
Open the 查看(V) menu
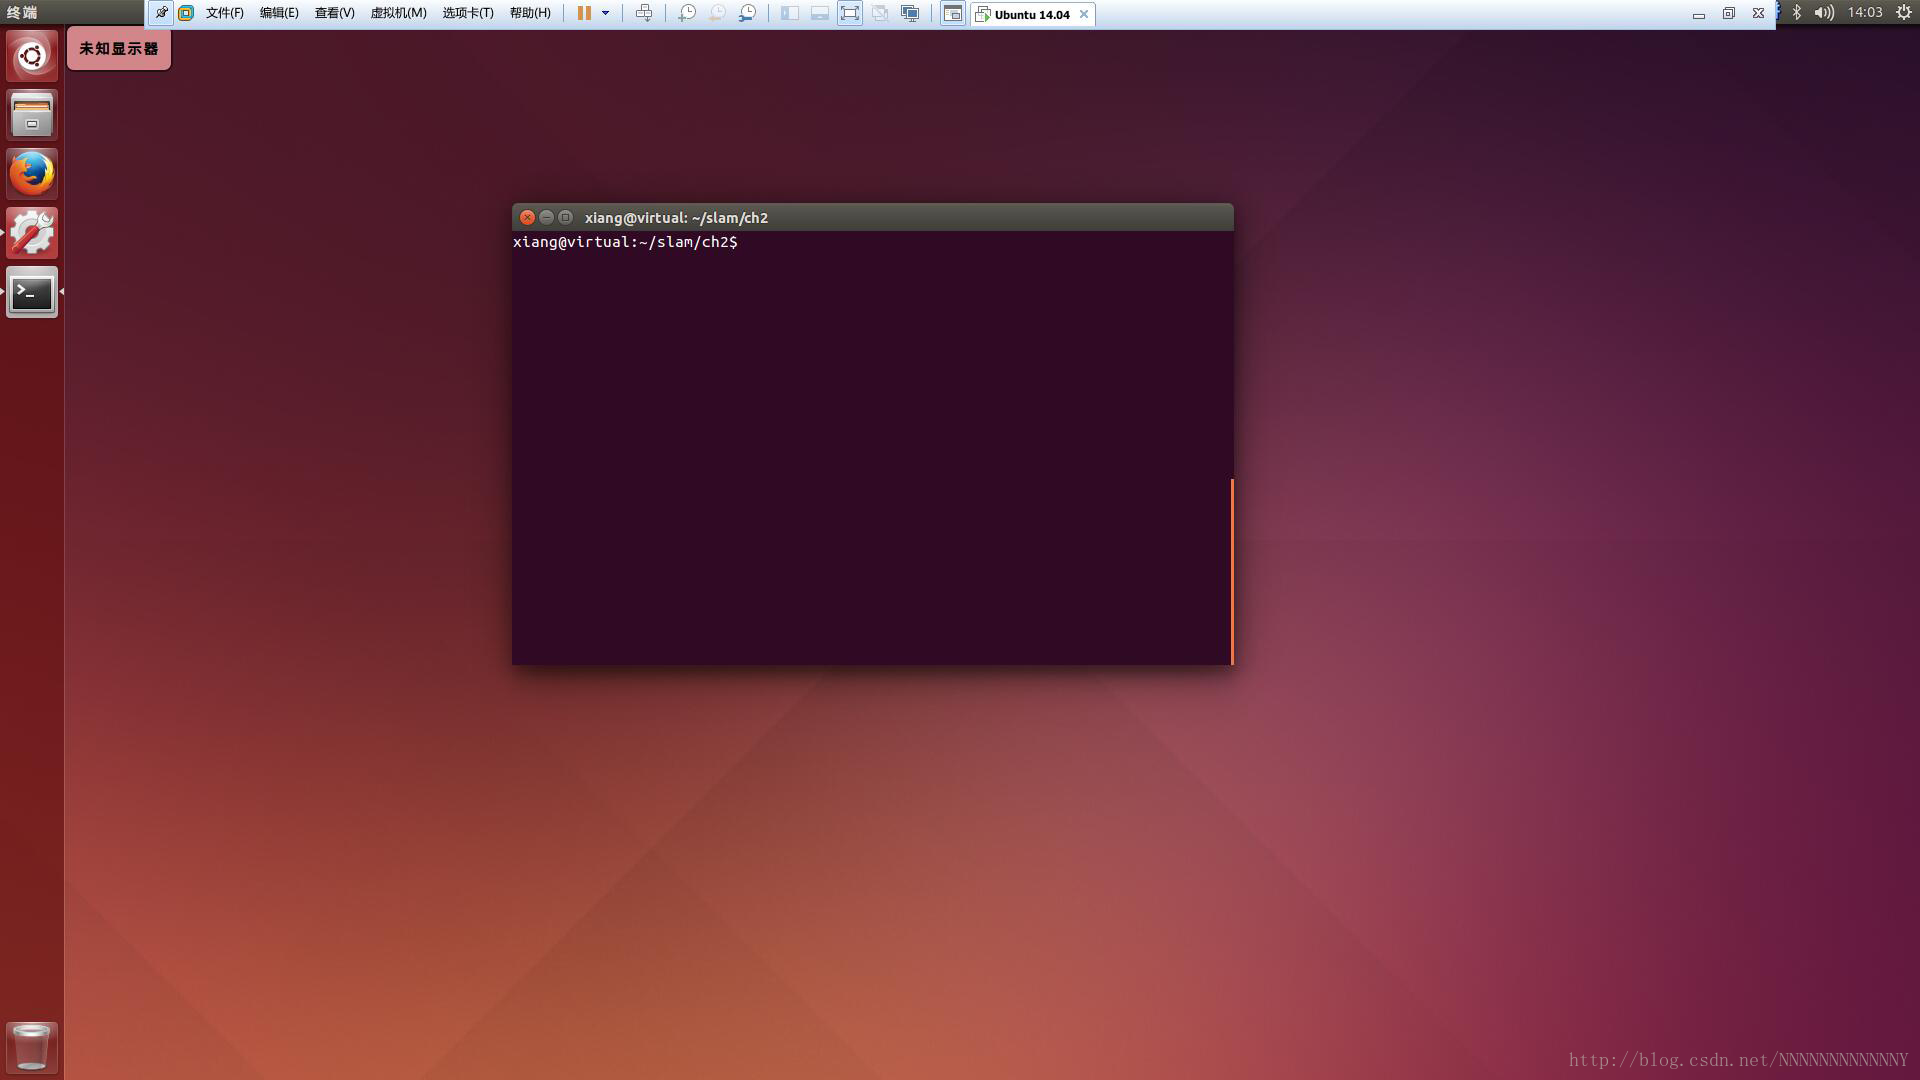(334, 13)
